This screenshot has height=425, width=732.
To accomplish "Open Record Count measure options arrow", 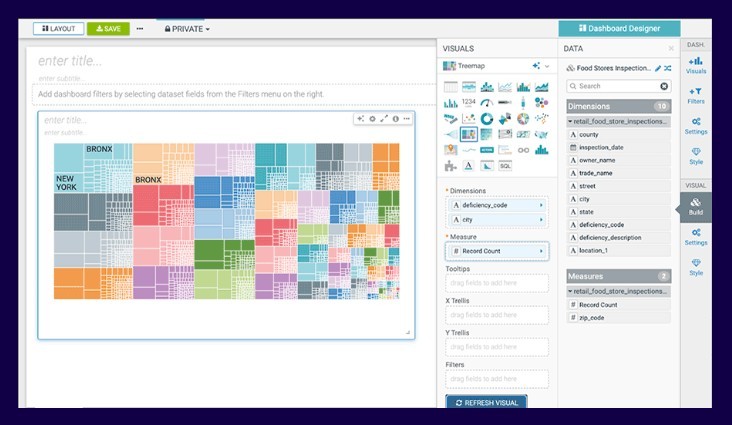I will pyautogui.click(x=541, y=251).
